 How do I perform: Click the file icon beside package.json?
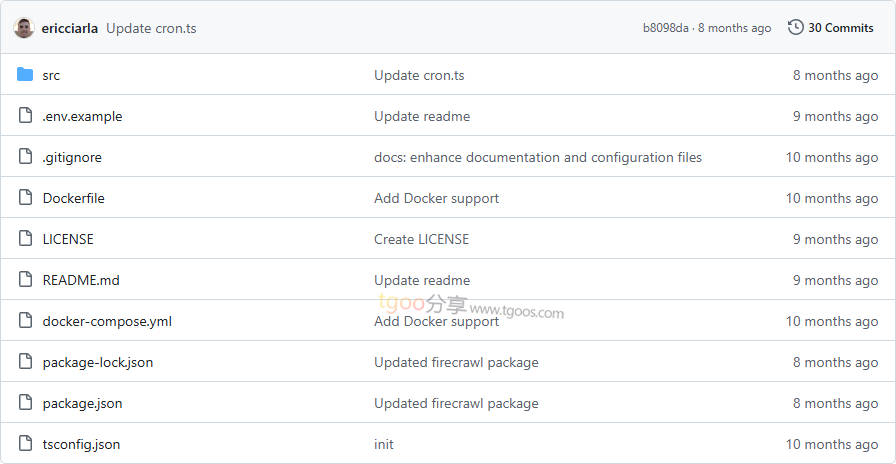point(25,403)
